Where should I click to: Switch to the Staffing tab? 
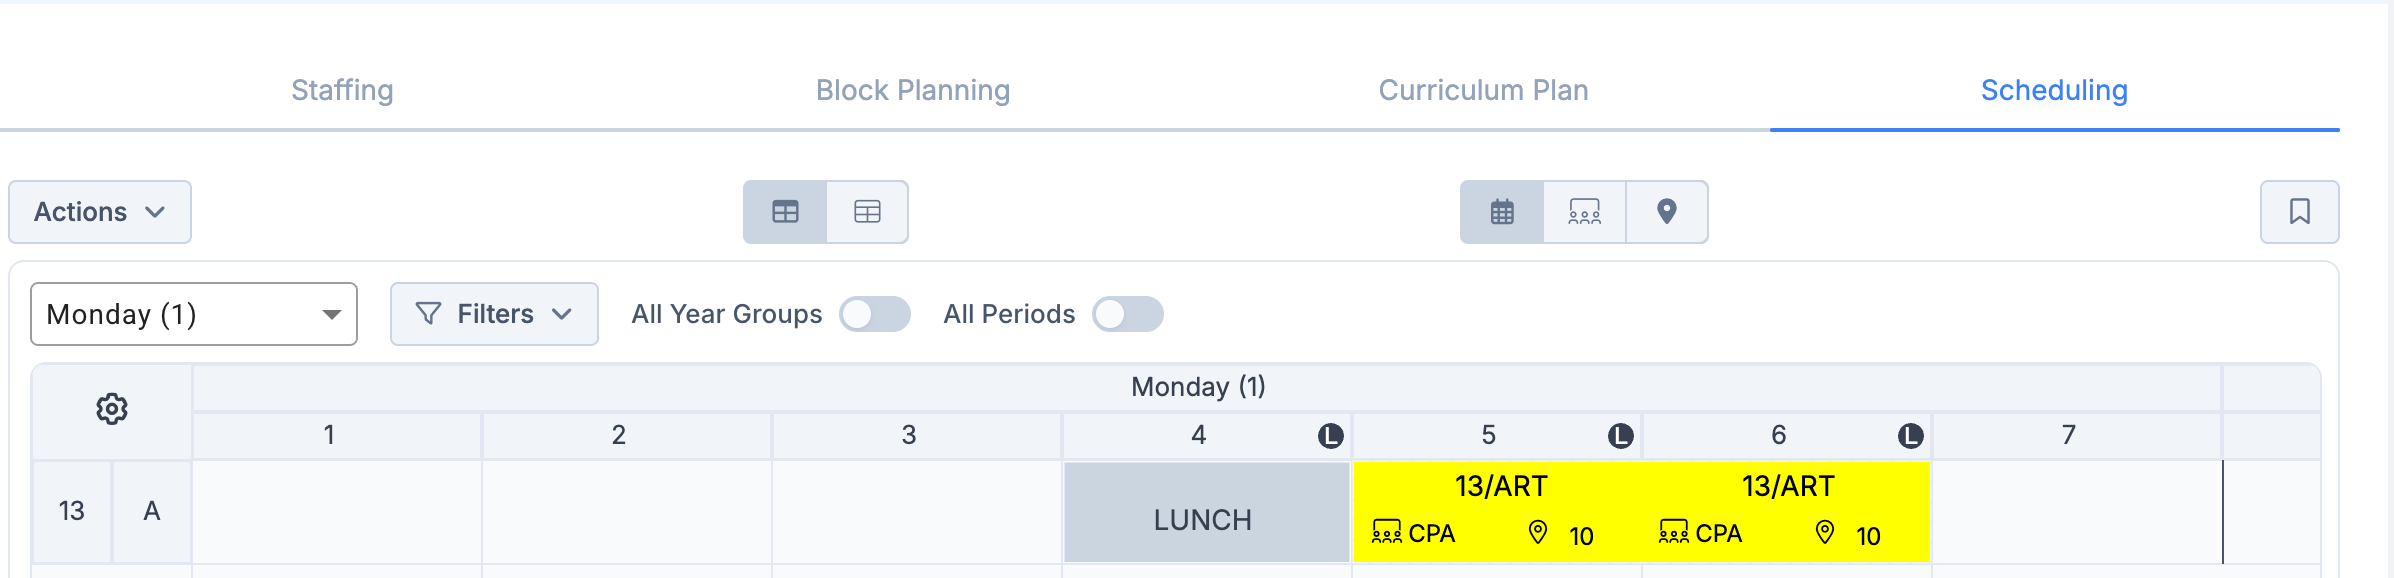coord(342,90)
